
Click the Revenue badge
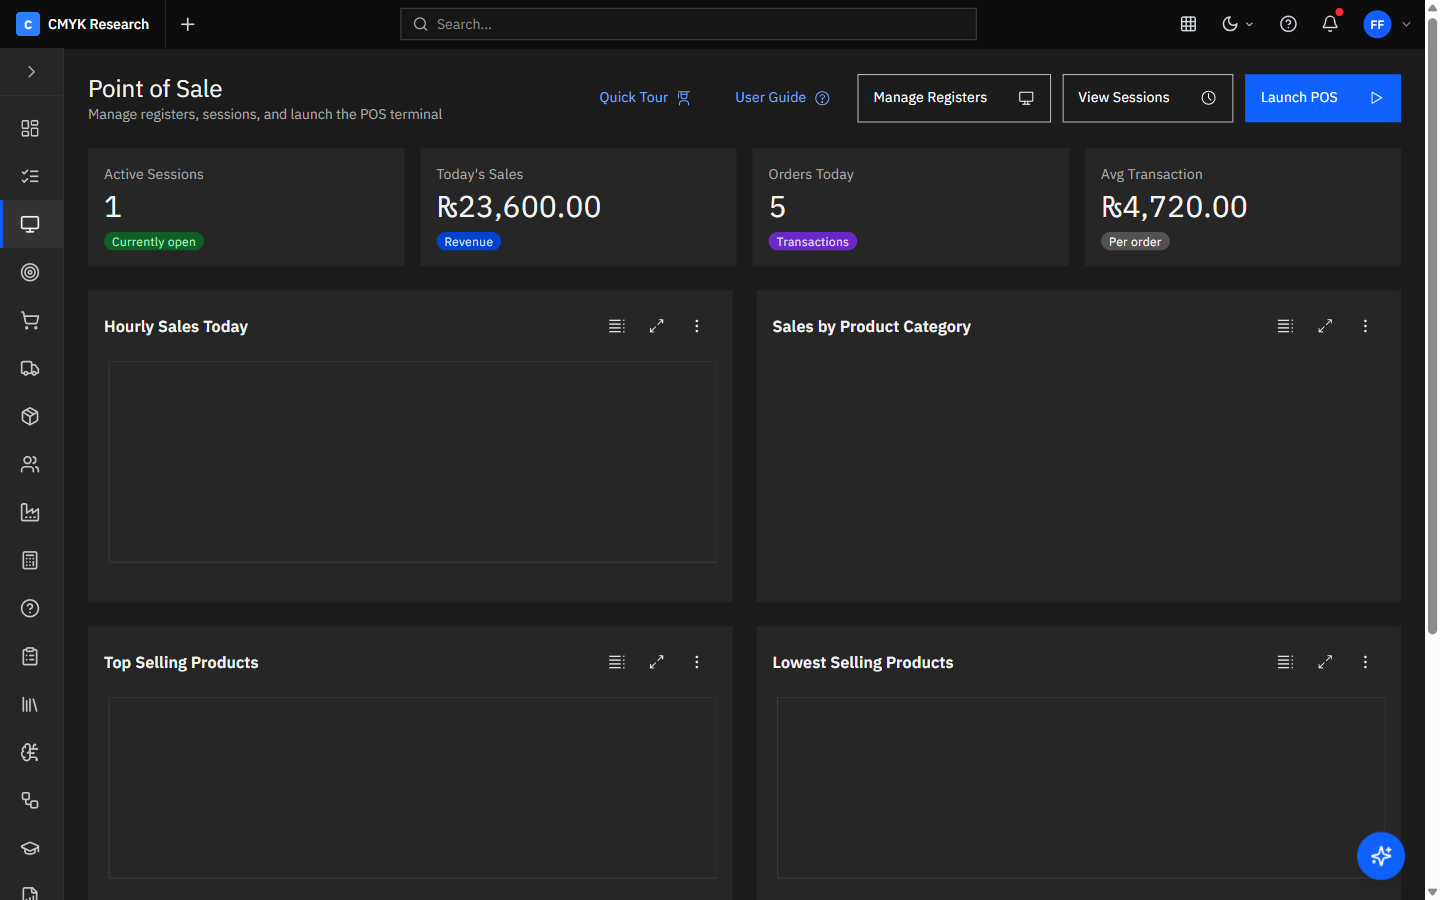pyautogui.click(x=468, y=242)
